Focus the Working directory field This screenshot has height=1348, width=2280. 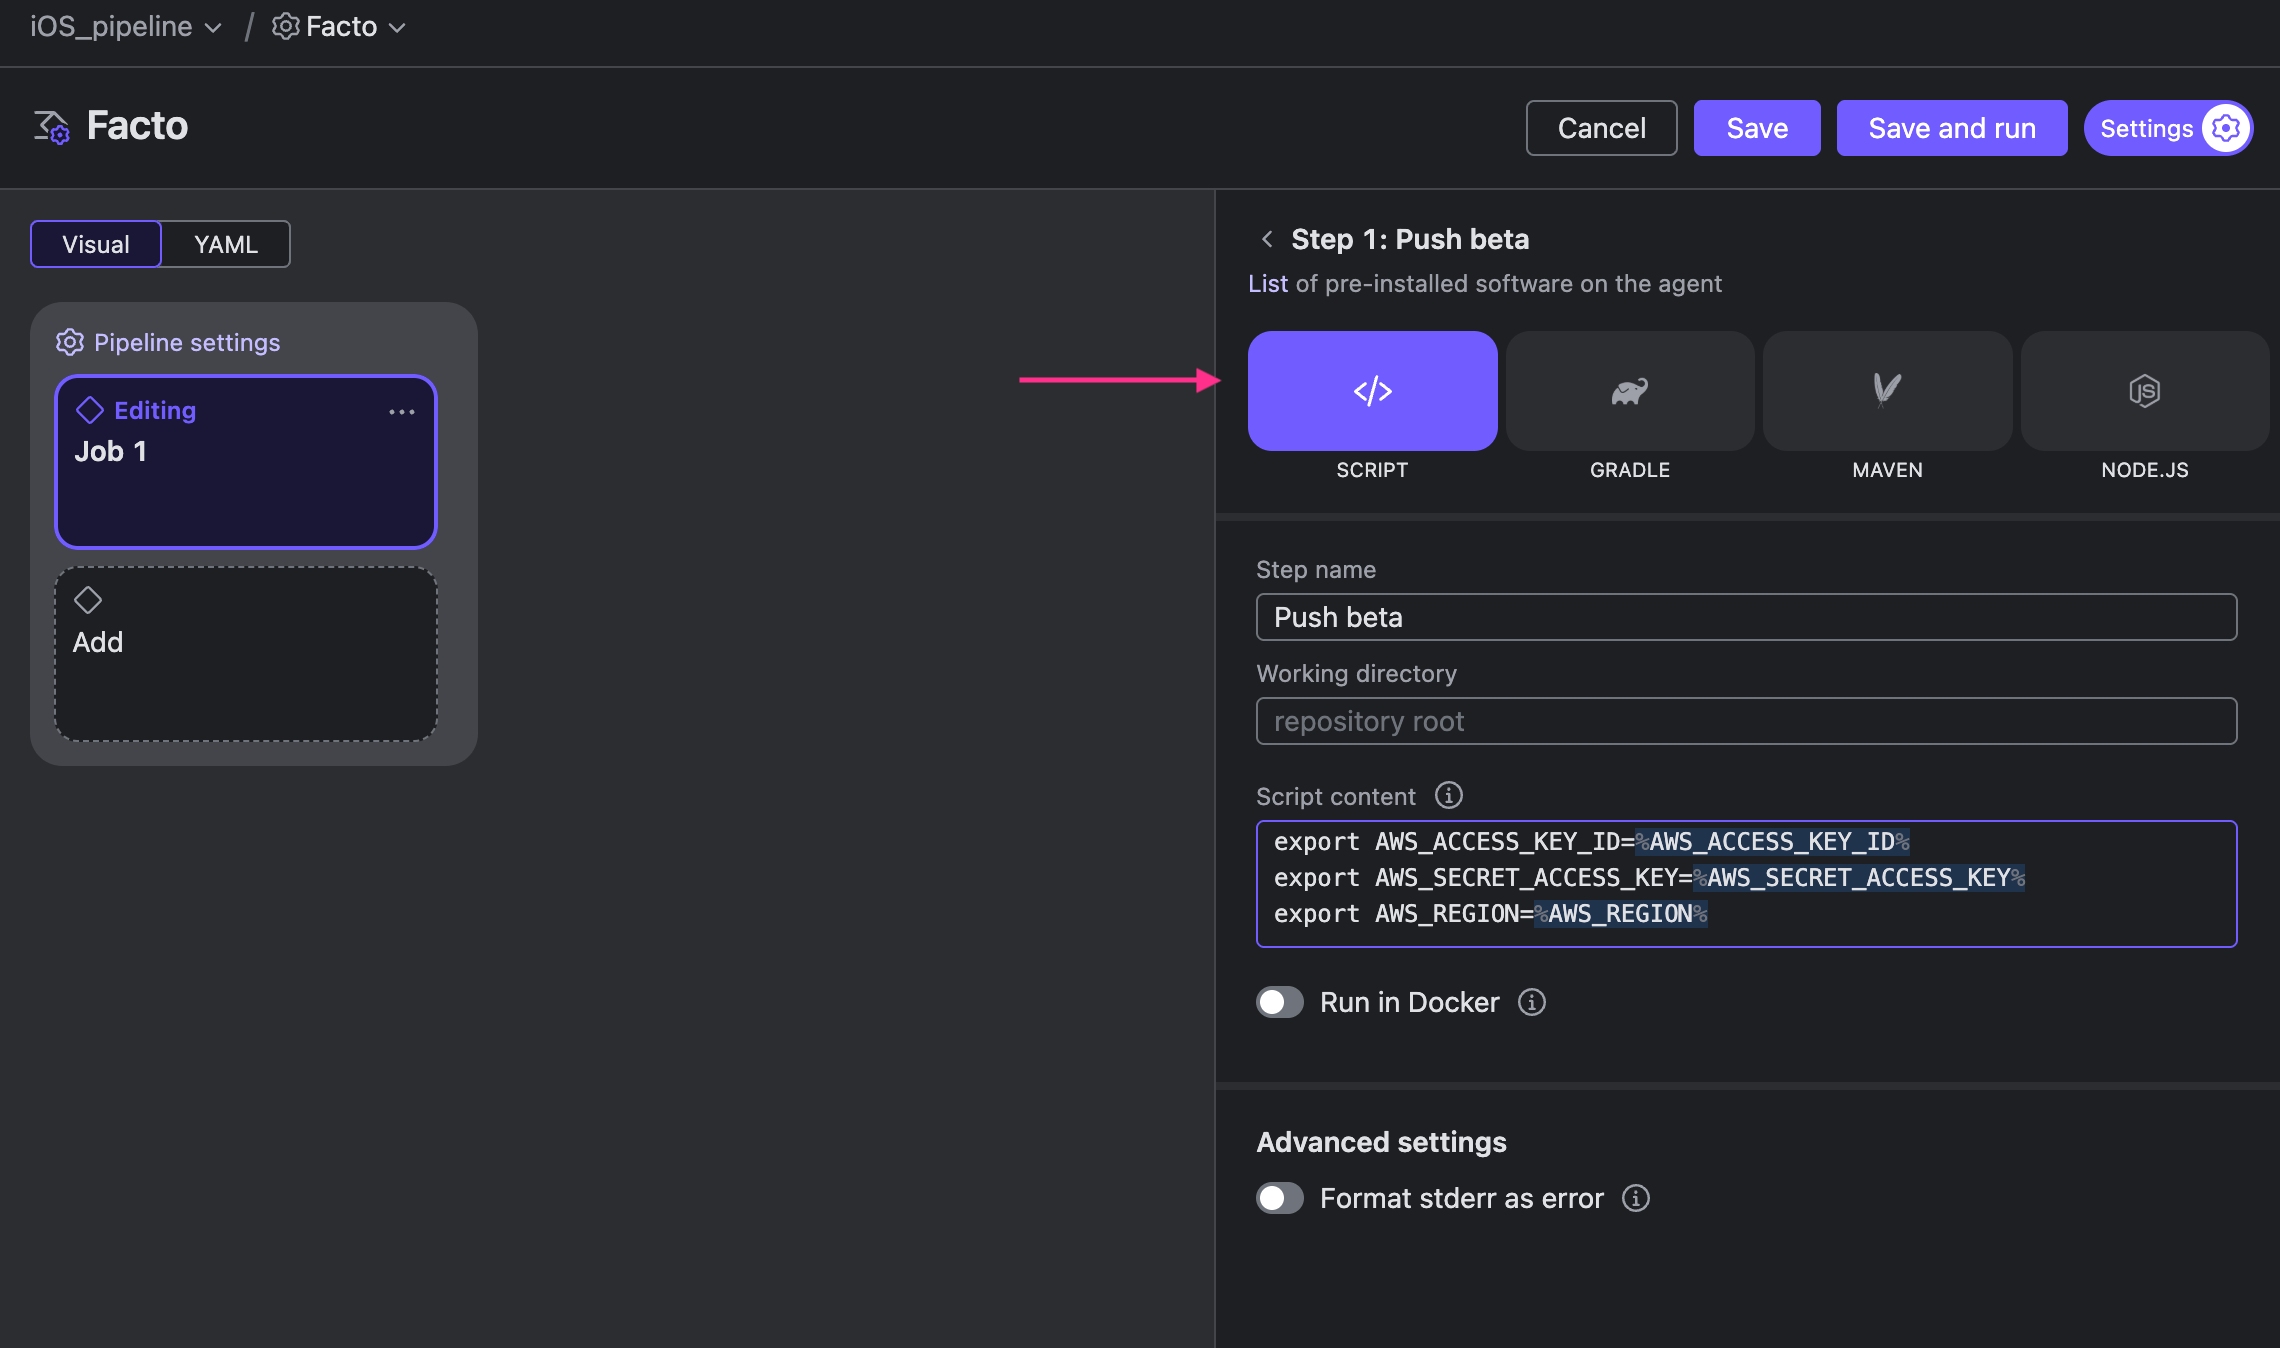(x=1746, y=721)
